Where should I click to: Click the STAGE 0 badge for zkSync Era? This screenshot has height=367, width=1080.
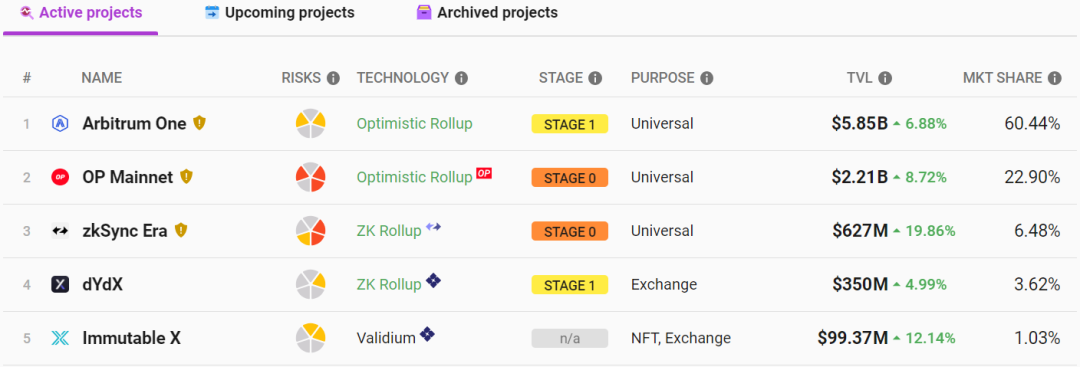pyautogui.click(x=570, y=231)
